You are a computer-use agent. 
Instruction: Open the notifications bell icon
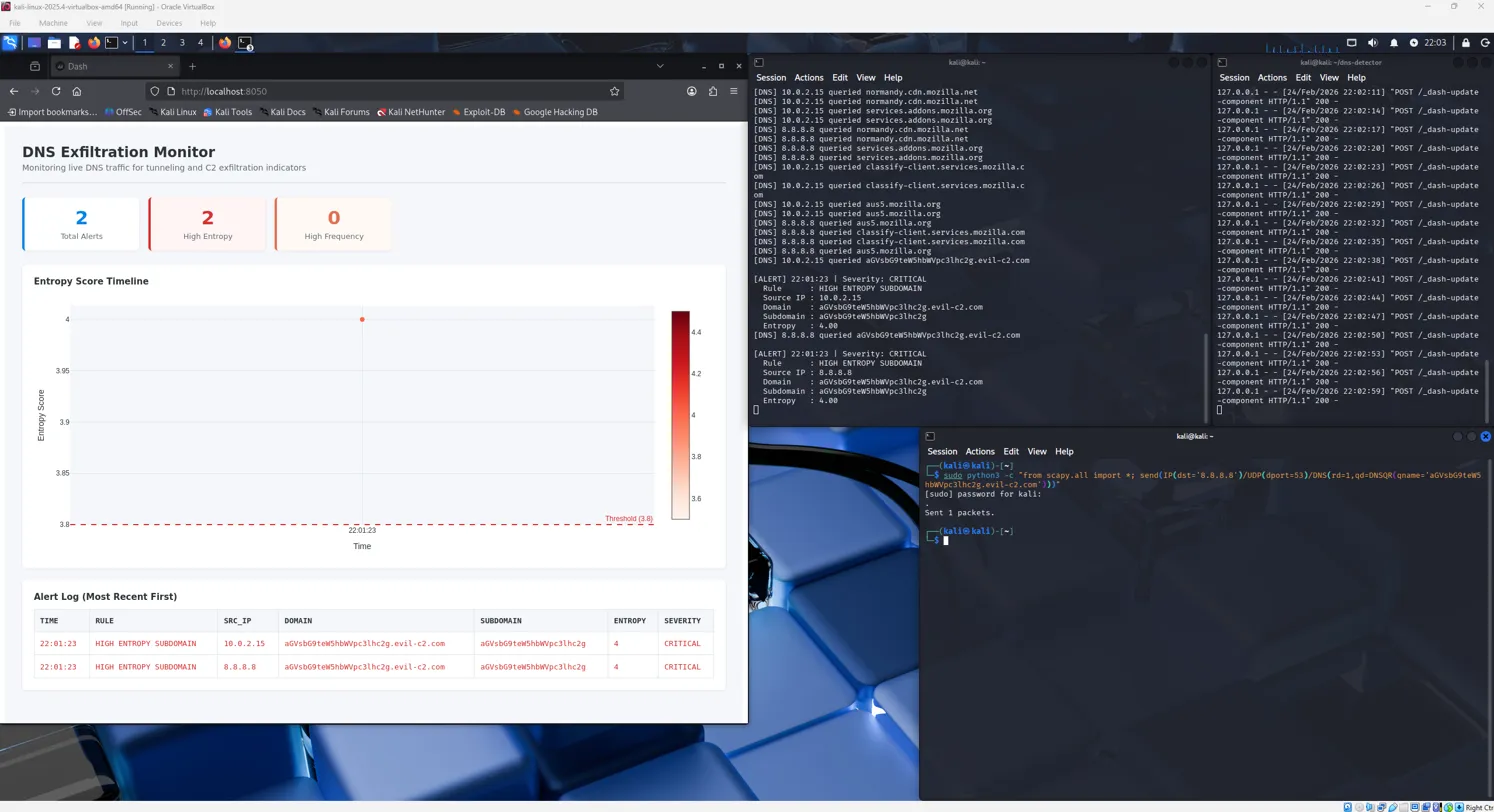[x=1394, y=43]
